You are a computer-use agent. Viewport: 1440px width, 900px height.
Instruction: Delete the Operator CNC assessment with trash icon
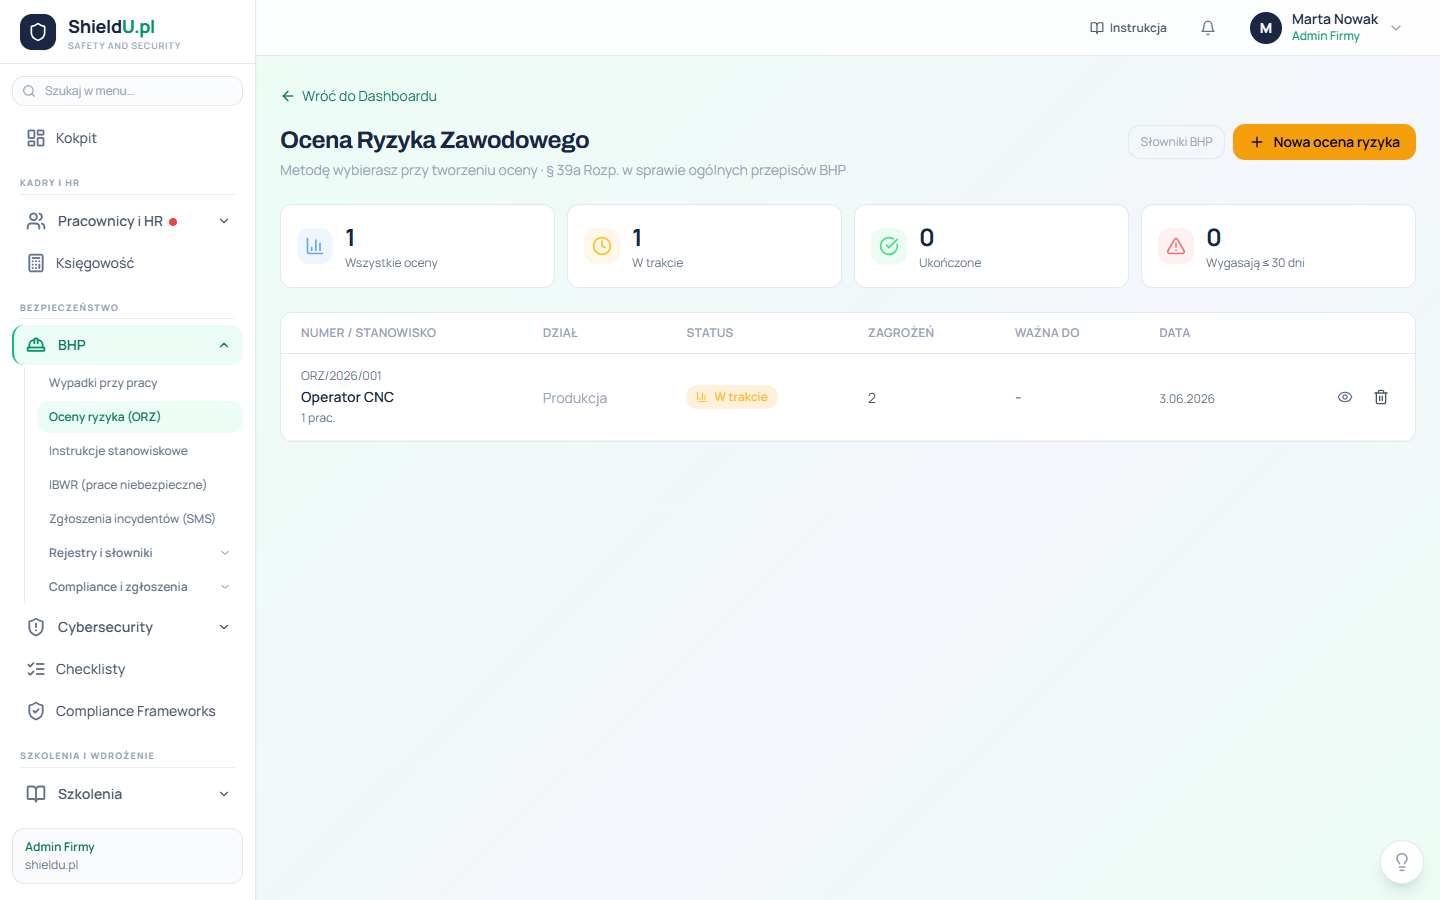click(x=1381, y=397)
